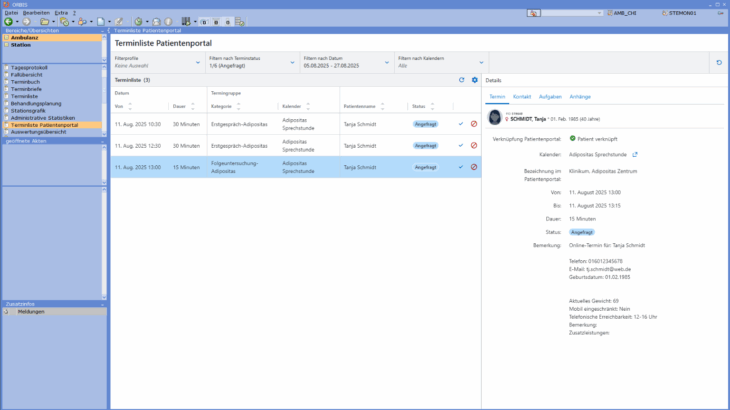This screenshot has width=730, height=410.
Task: Switch to the Kontakt tab
Action: tap(521, 96)
